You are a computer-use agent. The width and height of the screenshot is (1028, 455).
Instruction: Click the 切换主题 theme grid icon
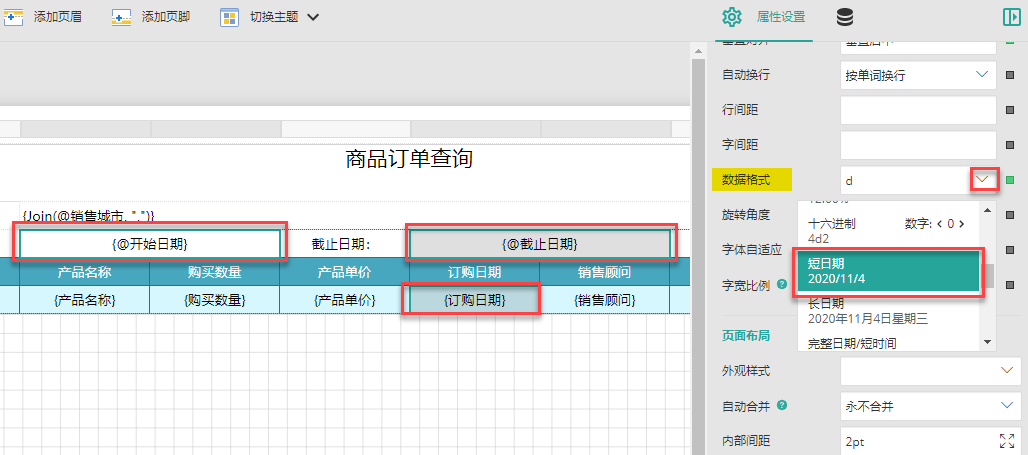229,17
